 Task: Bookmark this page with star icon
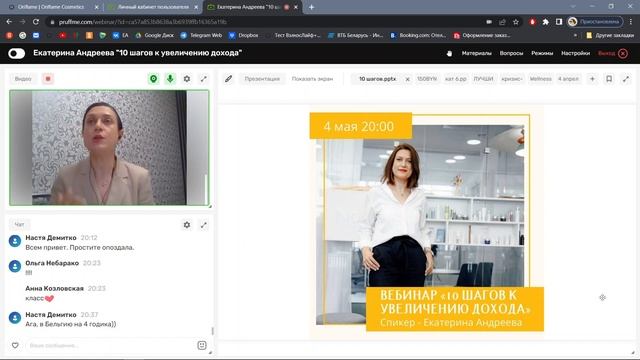click(x=516, y=22)
